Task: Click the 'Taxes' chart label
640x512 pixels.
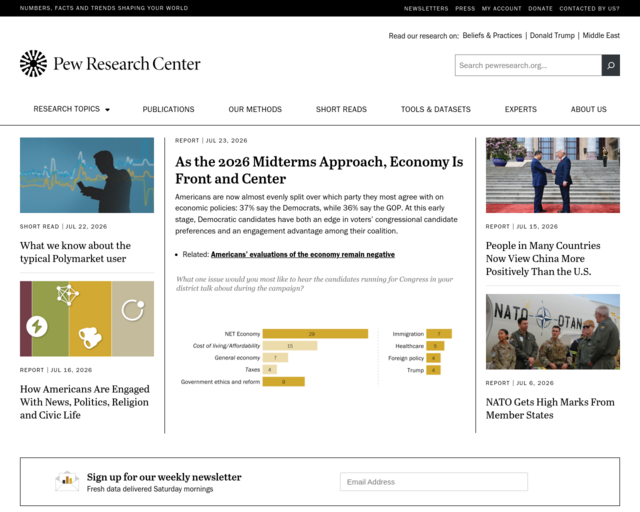Action: [x=252, y=370]
